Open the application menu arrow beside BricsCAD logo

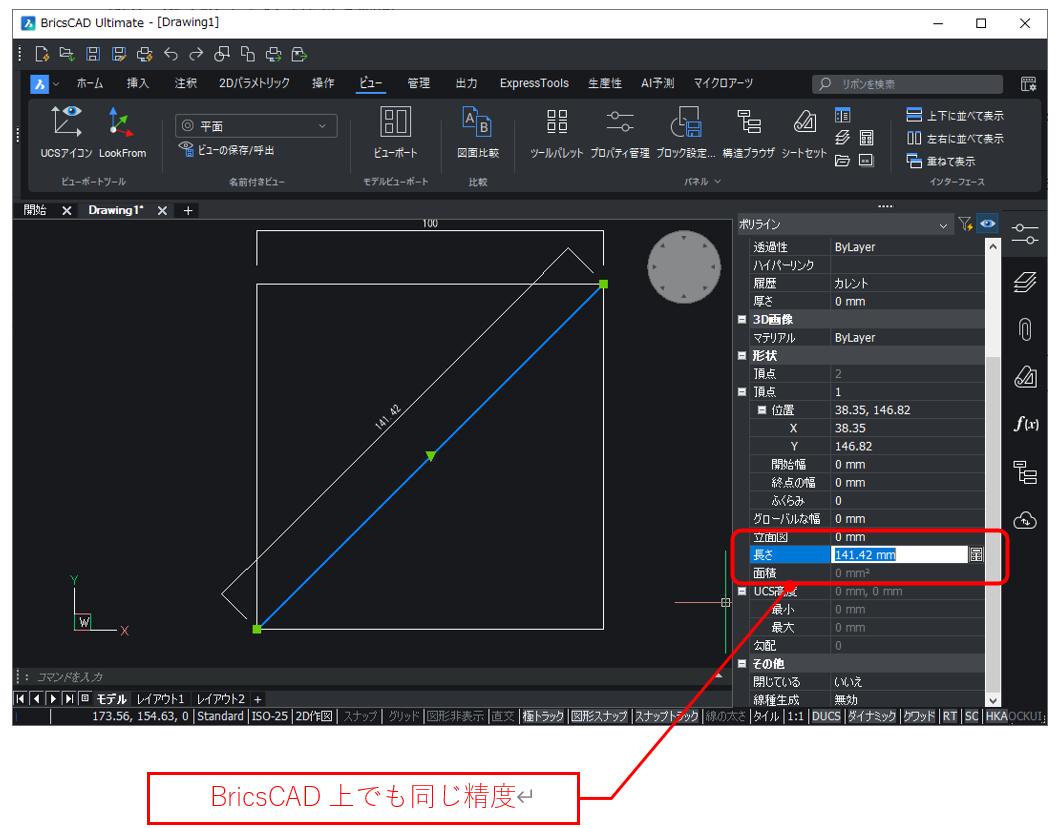pyautogui.click(x=56, y=84)
